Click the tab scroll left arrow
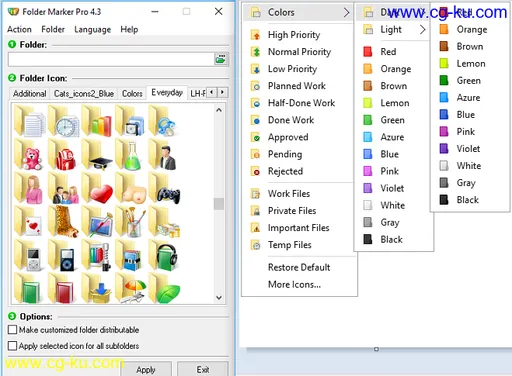The height and width of the screenshot is (376, 512). point(211,92)
